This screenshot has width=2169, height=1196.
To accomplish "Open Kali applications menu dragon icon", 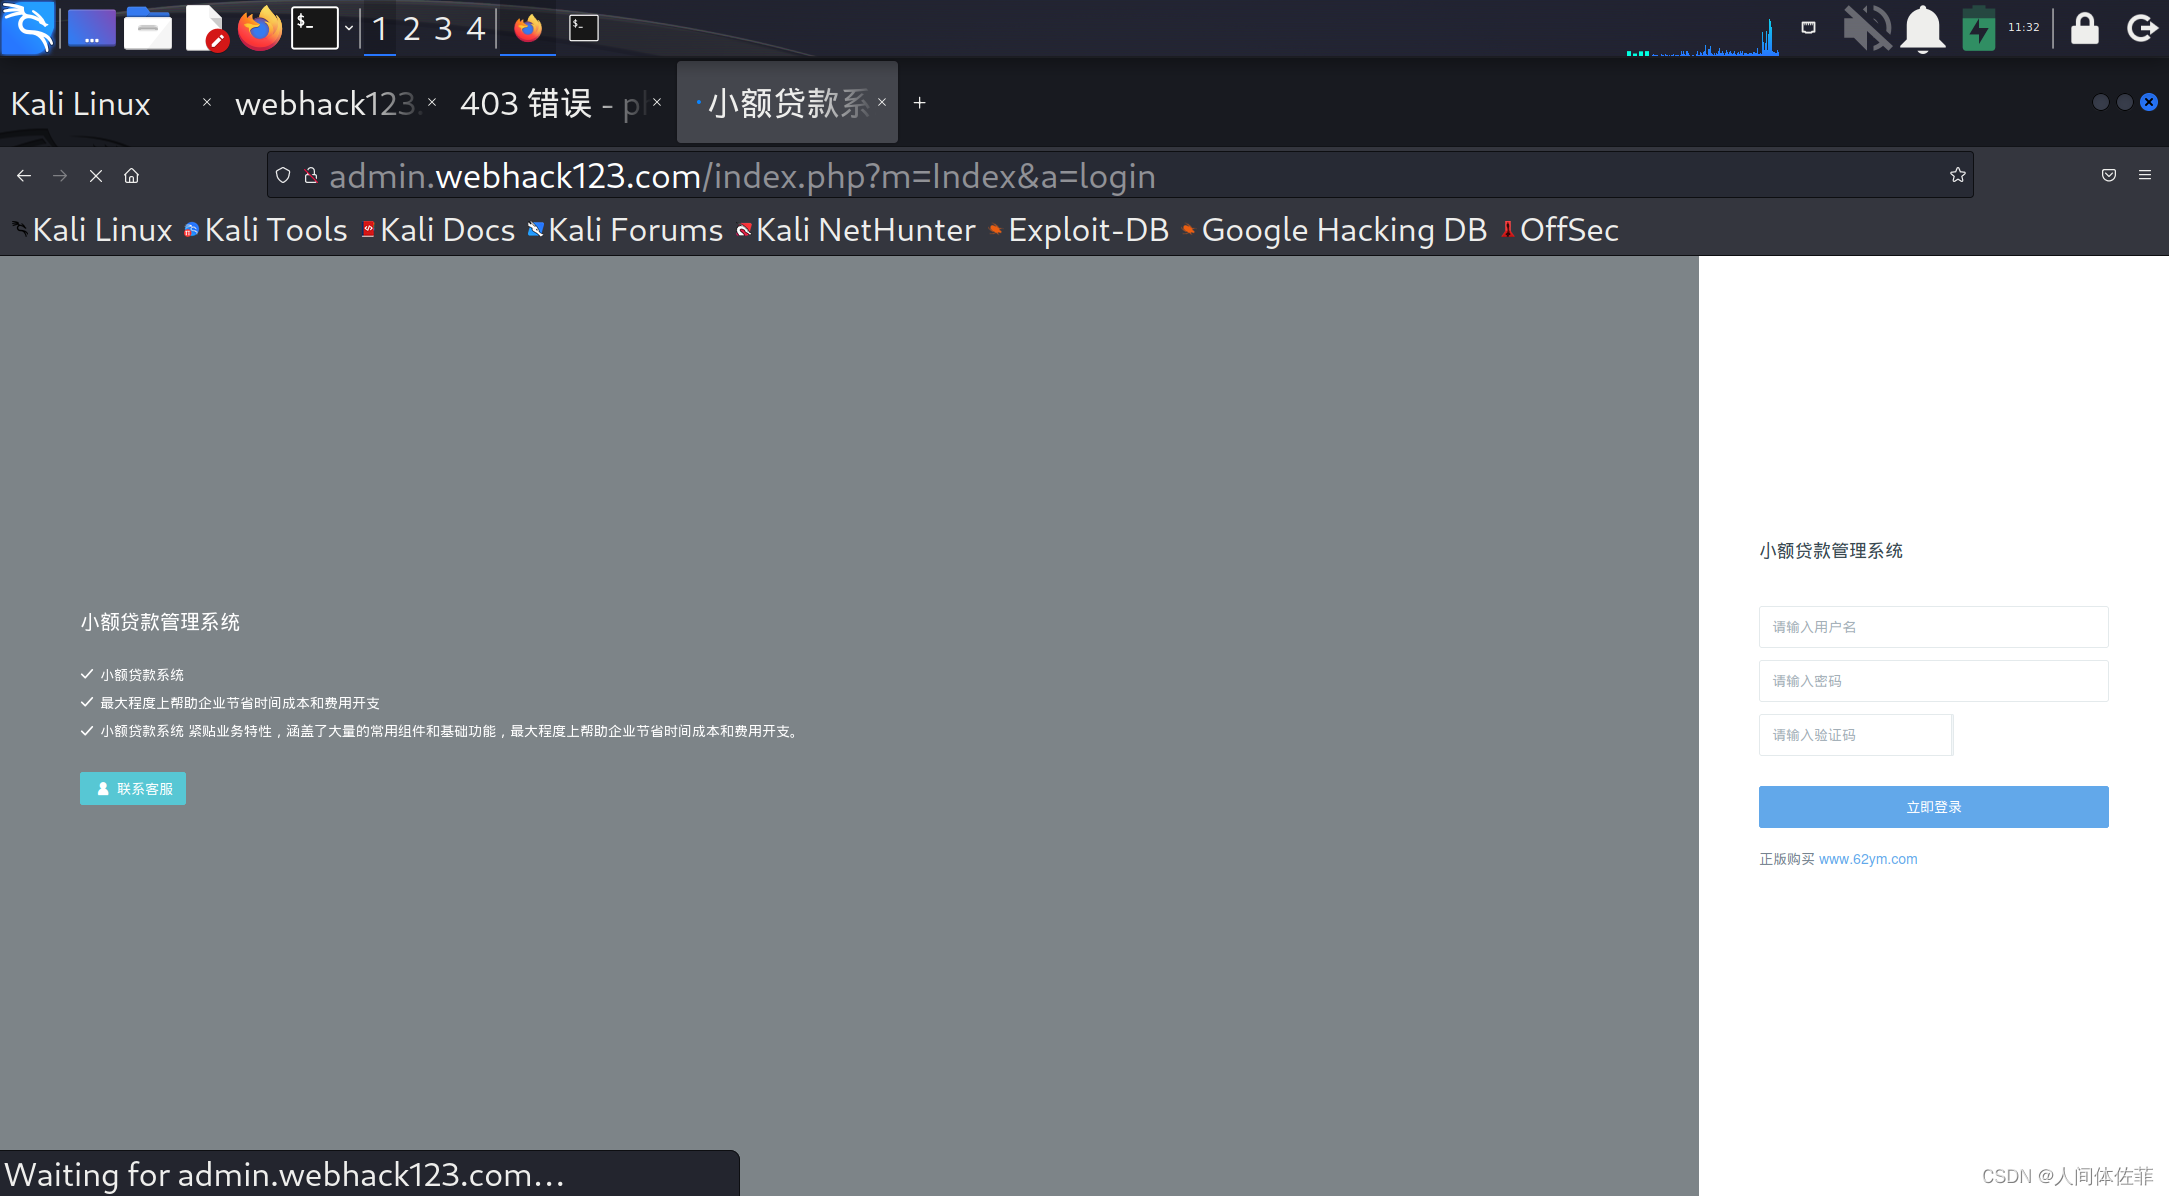I will (28, 28).
